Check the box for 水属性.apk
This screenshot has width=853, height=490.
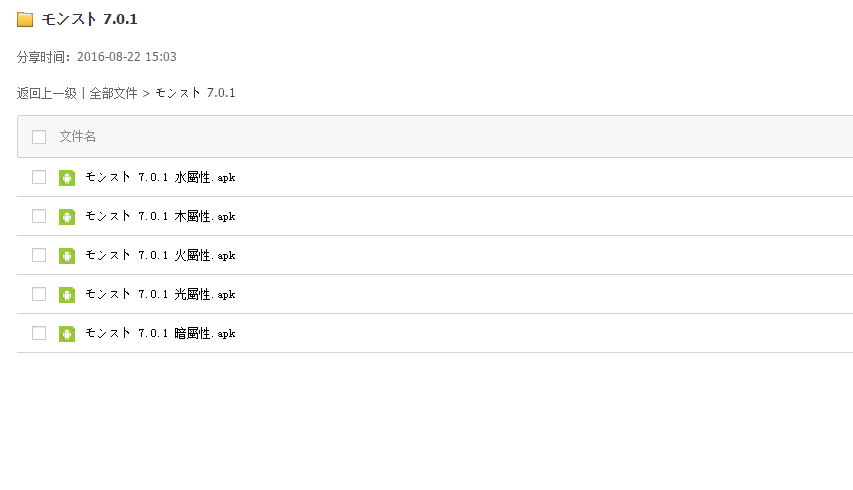[x=39, y=178]
